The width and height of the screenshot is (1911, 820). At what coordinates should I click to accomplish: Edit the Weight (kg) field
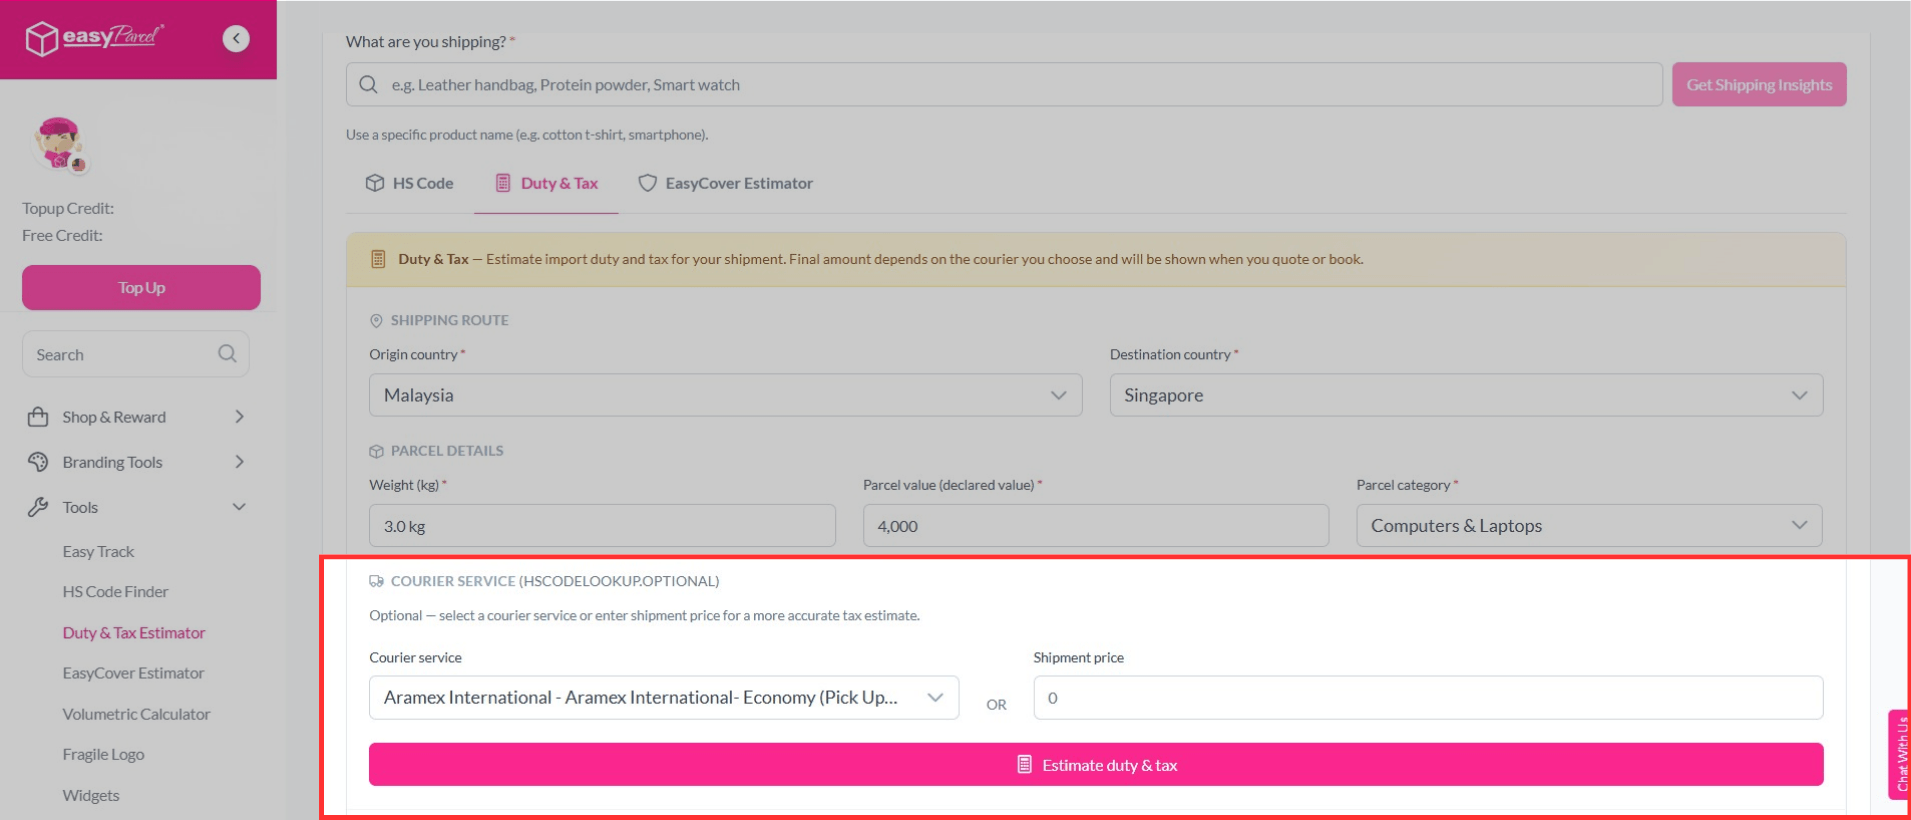(x=602, y=526)
